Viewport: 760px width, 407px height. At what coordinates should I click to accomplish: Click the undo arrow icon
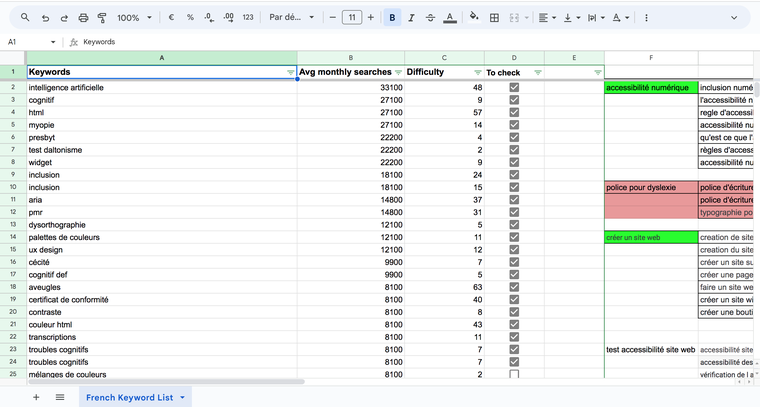45,18
